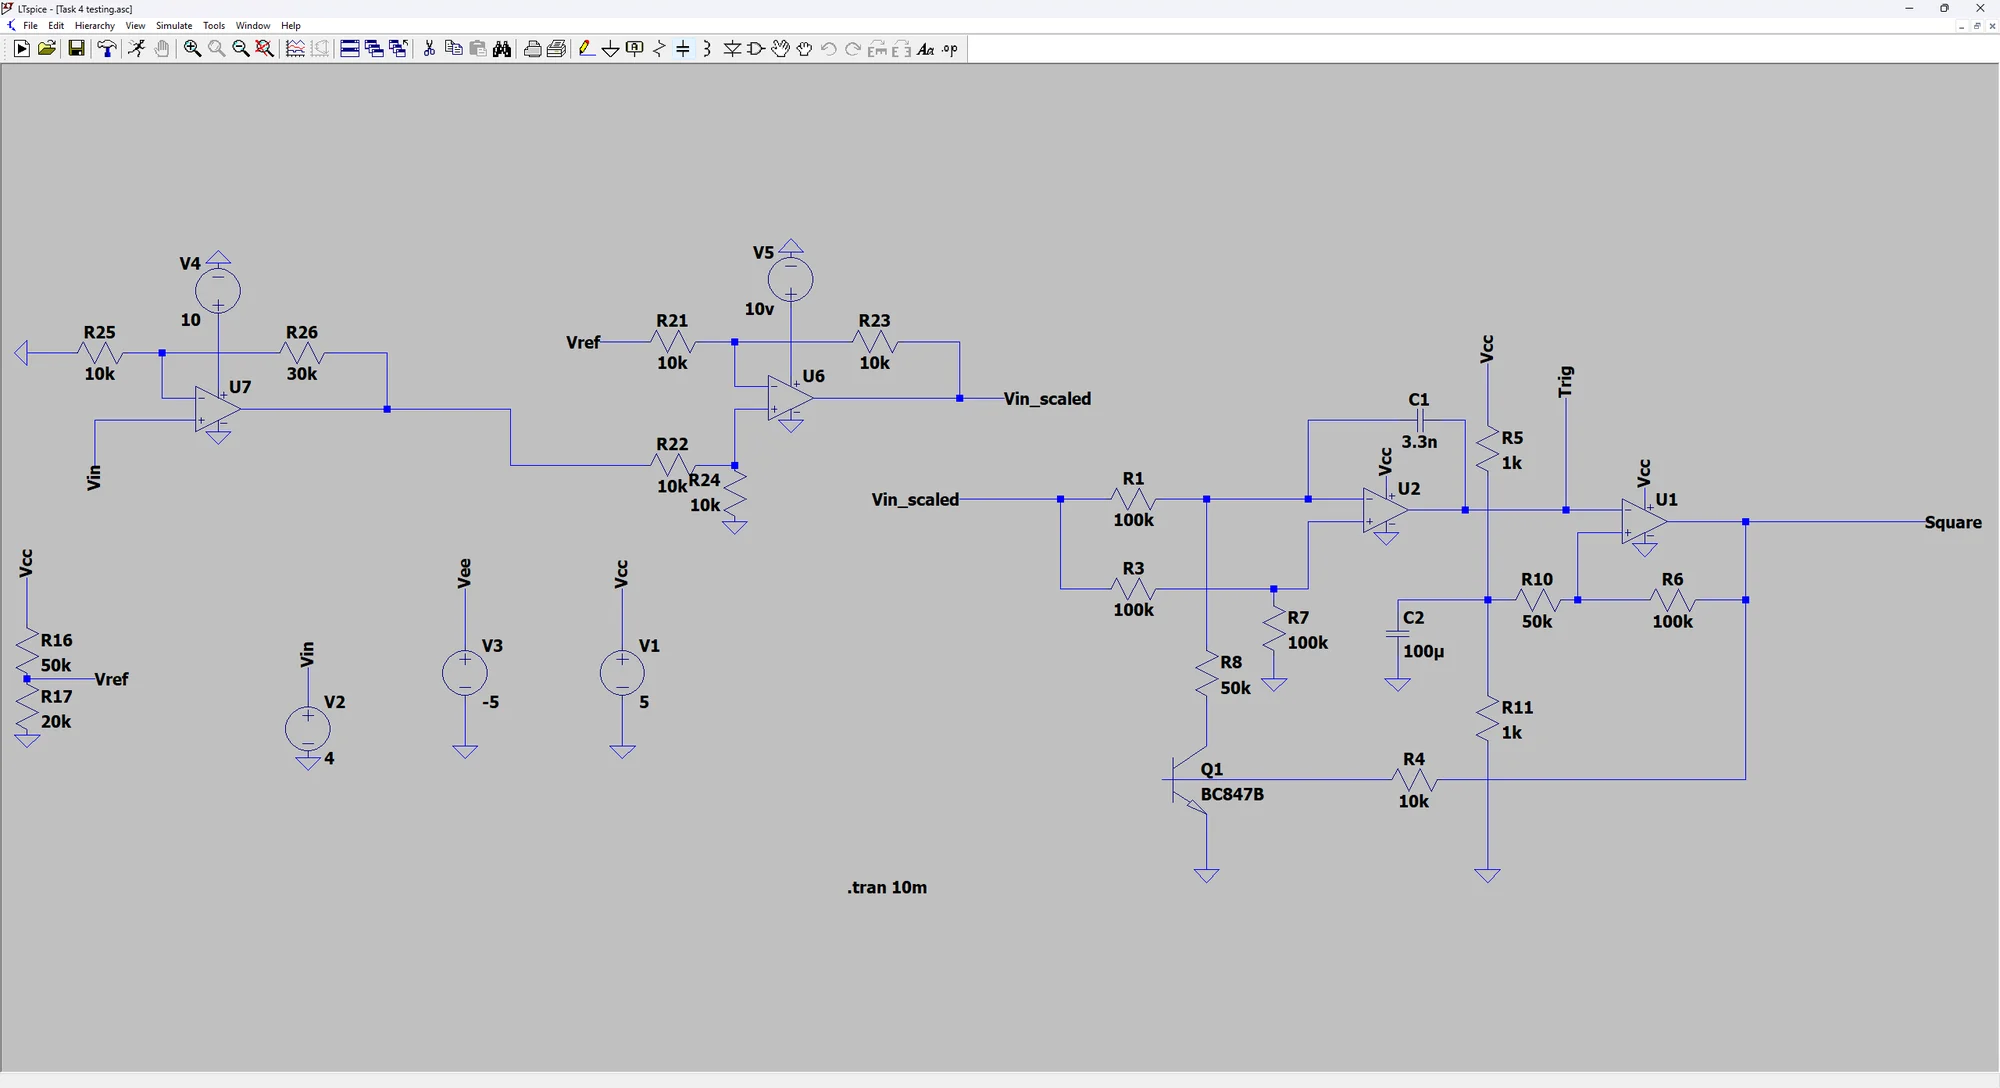The width and height of the screenshot is (2000, 1088).
Task: Click the Rotate component icon
Action: click(877, 49)
